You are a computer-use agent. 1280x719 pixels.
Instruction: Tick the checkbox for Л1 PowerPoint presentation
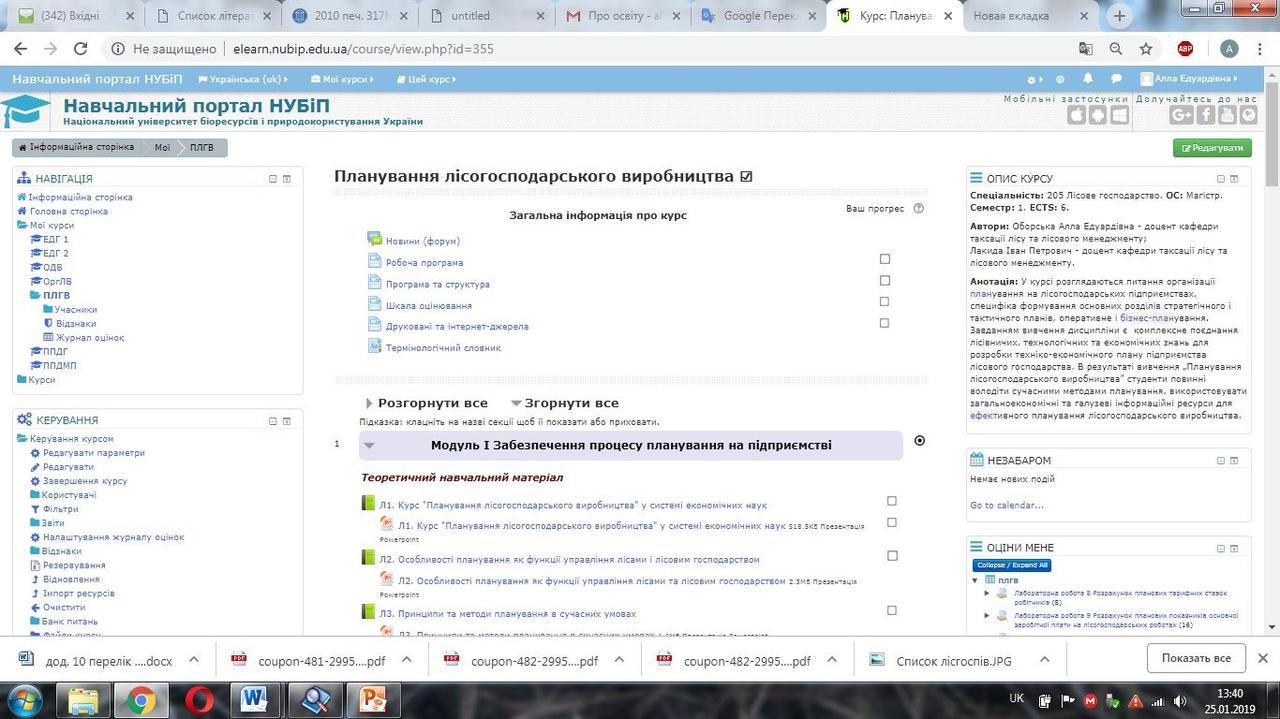pos(892,522)
